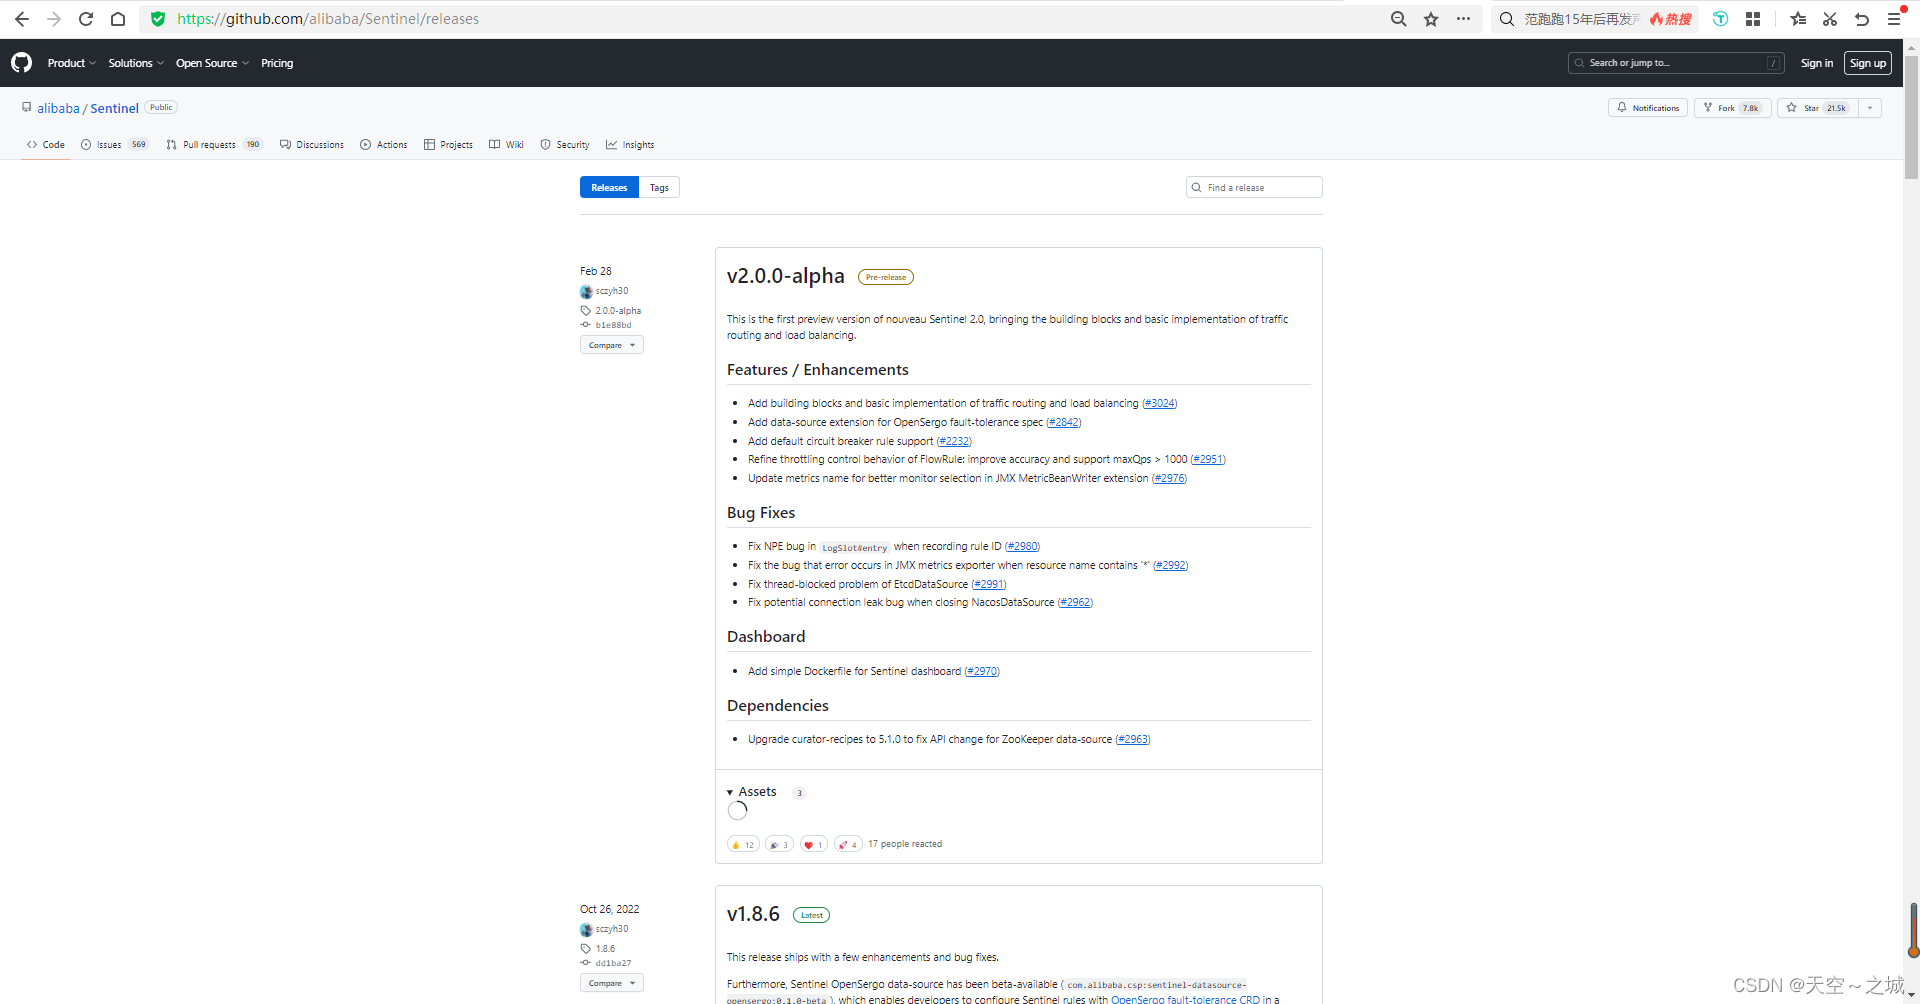Viewport: 1920px width, 1004px height.
Task: Click the rocket reaction 4
Action: coord(848,844)
